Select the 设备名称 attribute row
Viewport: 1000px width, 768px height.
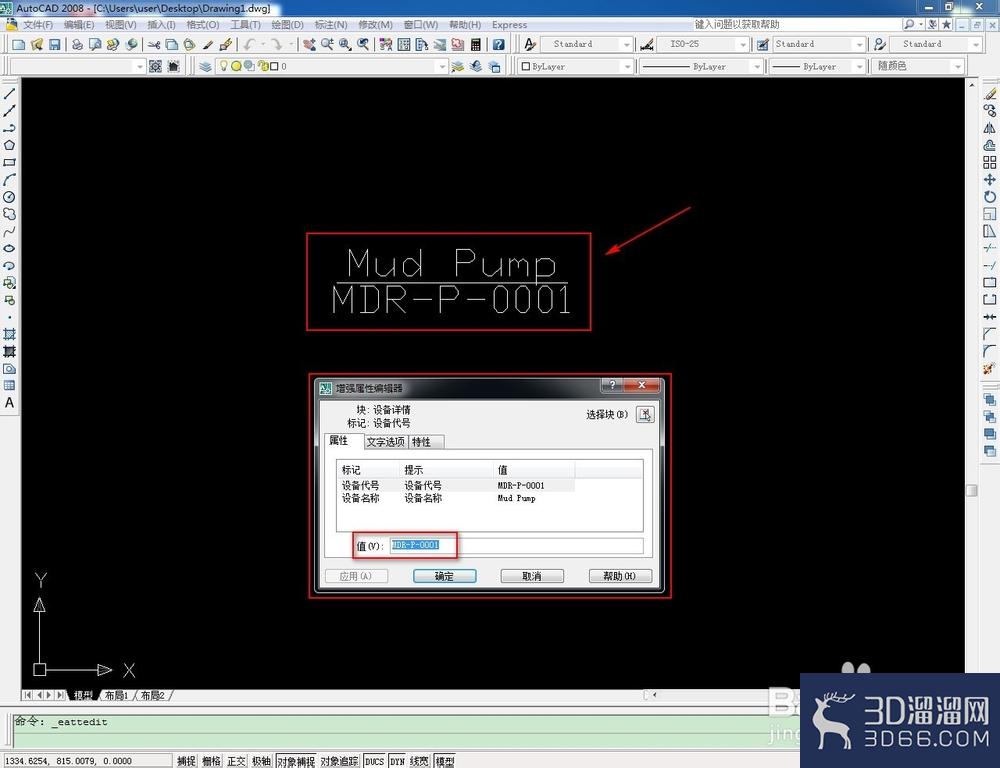click(456, 498)
